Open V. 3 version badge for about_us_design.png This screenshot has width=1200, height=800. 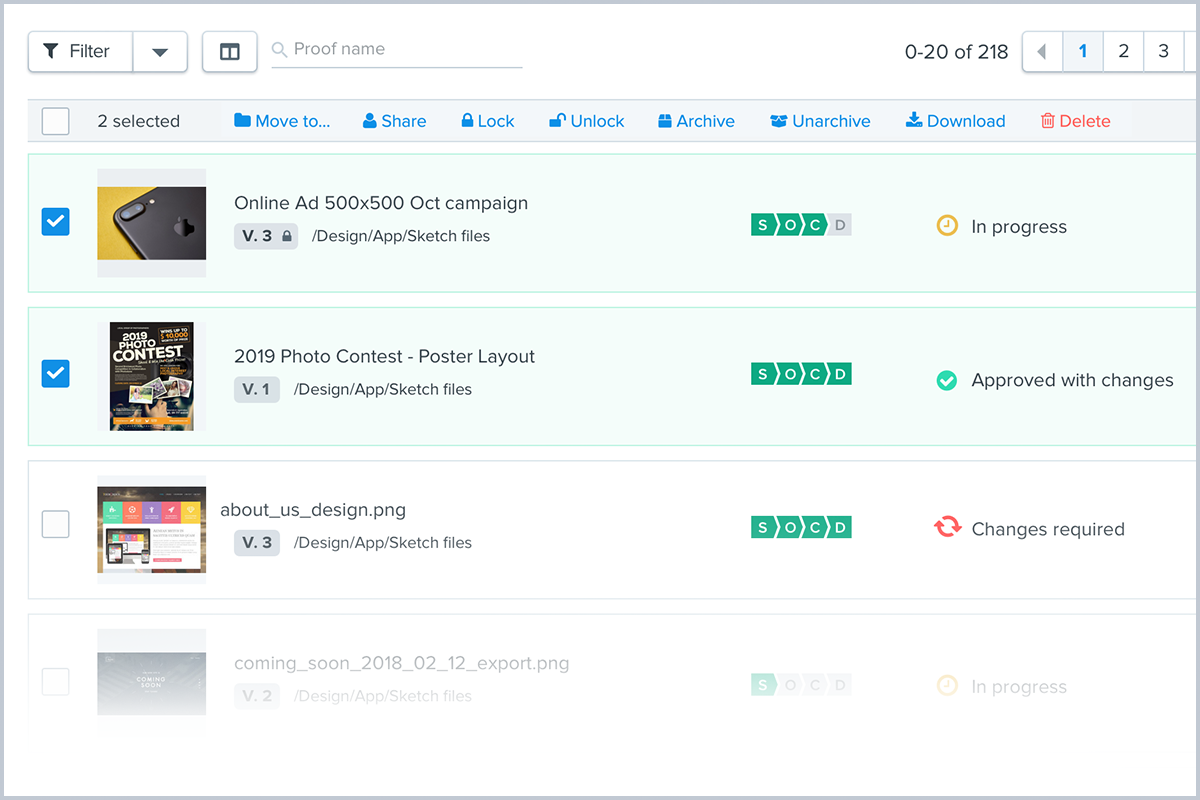[x=257, y=542]
